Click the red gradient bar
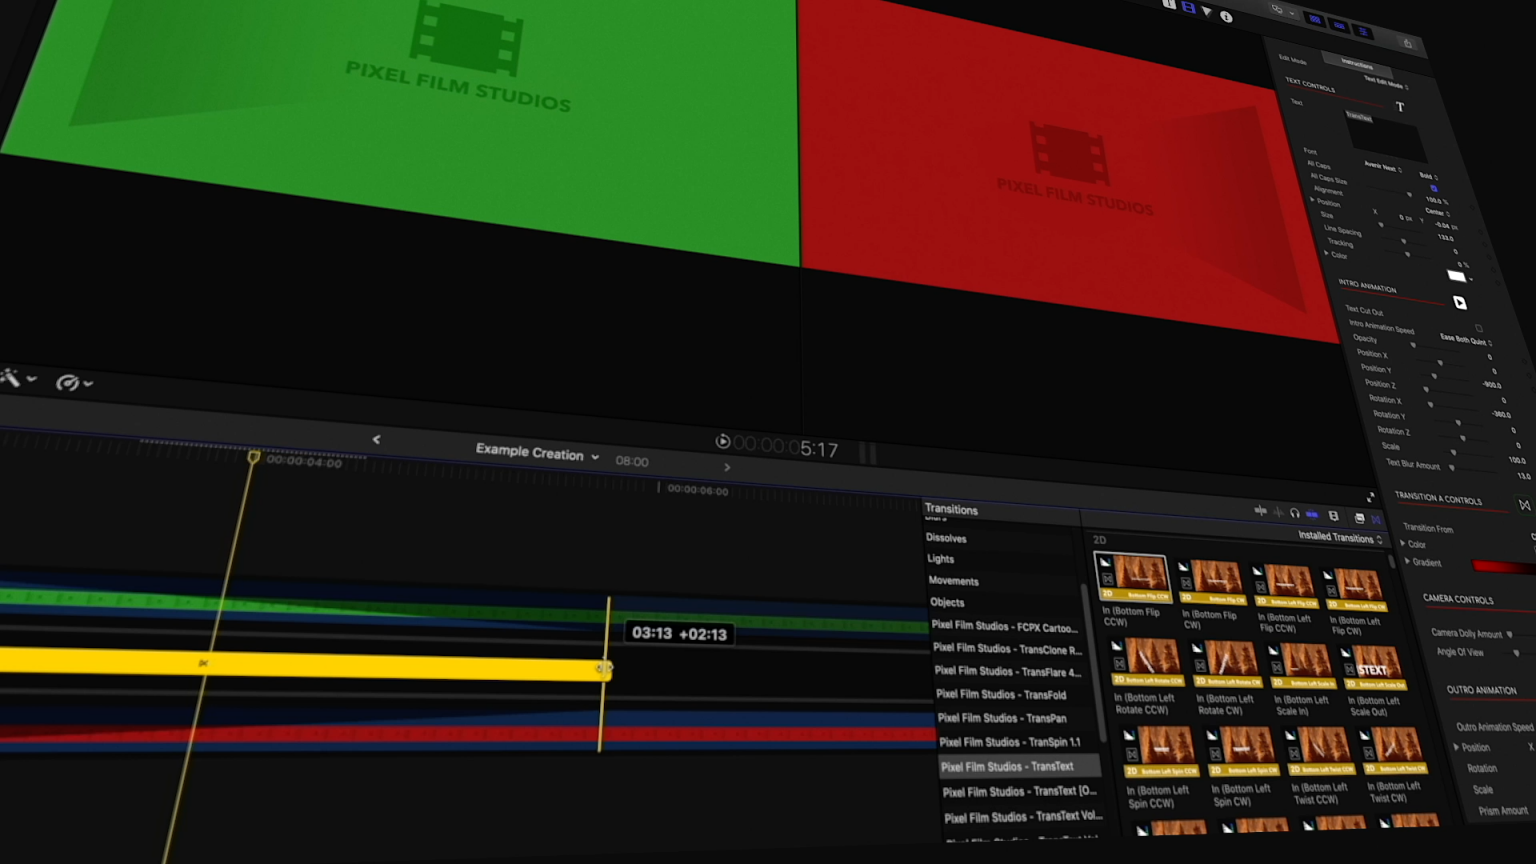Image resolution: width=1536 pixels, height=864 pixels. click(1503, 567)
